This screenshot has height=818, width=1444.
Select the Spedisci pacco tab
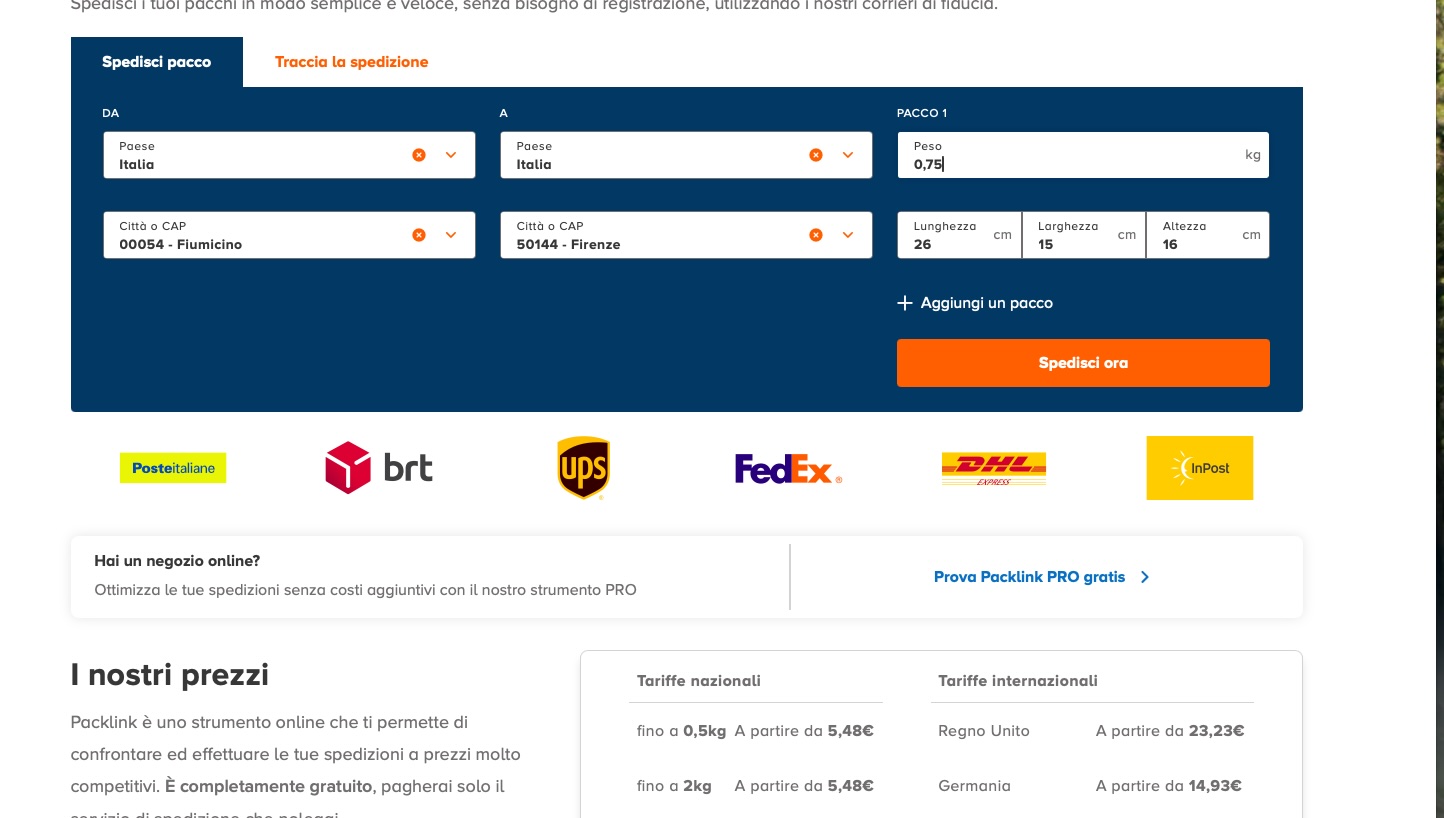tap(157, 62)
